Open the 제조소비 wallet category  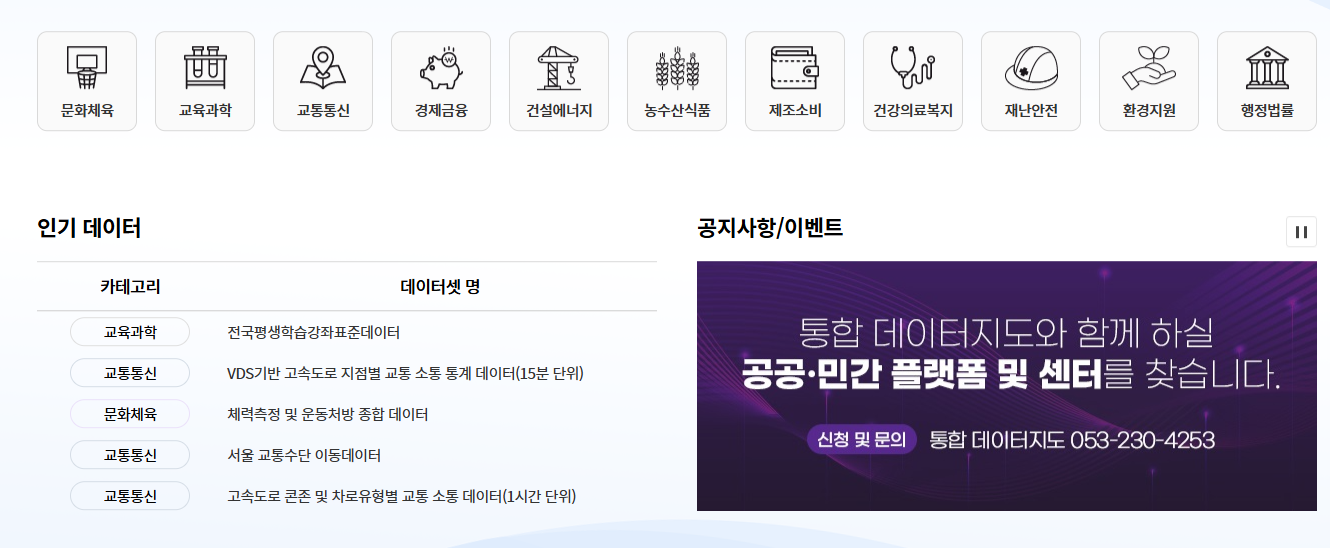pyautogui.click(x=795, y=81)
